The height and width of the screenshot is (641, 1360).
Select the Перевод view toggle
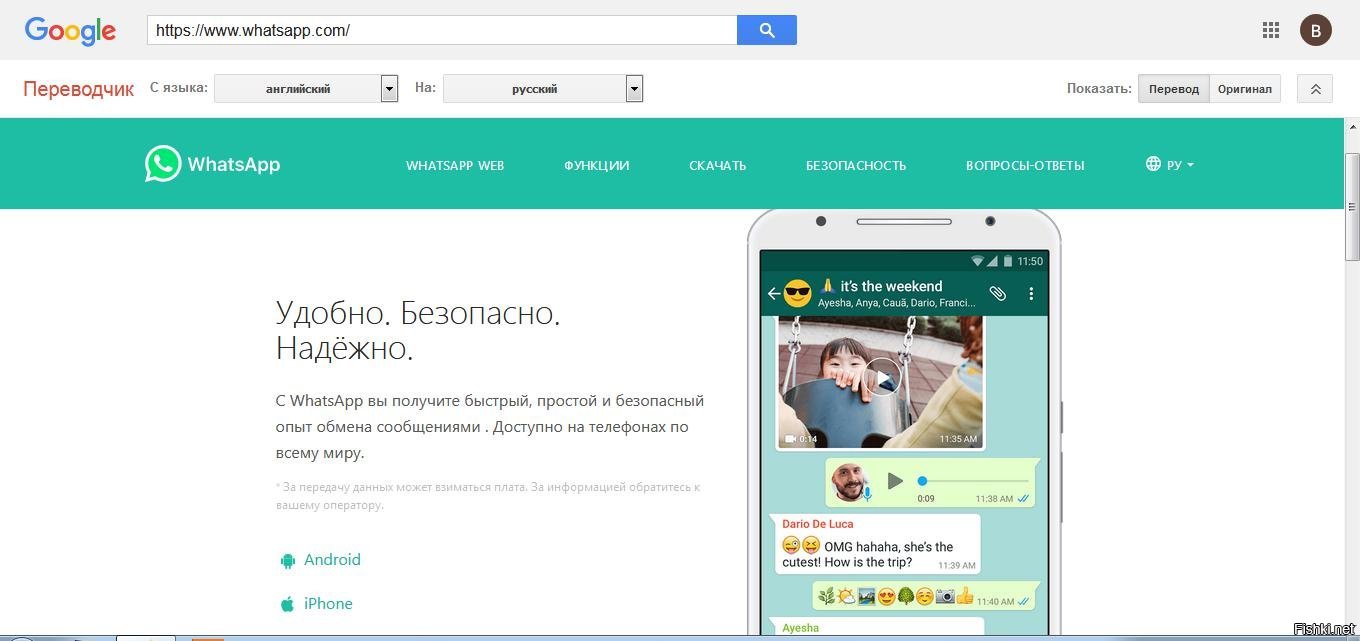[x=1173, y=89]
